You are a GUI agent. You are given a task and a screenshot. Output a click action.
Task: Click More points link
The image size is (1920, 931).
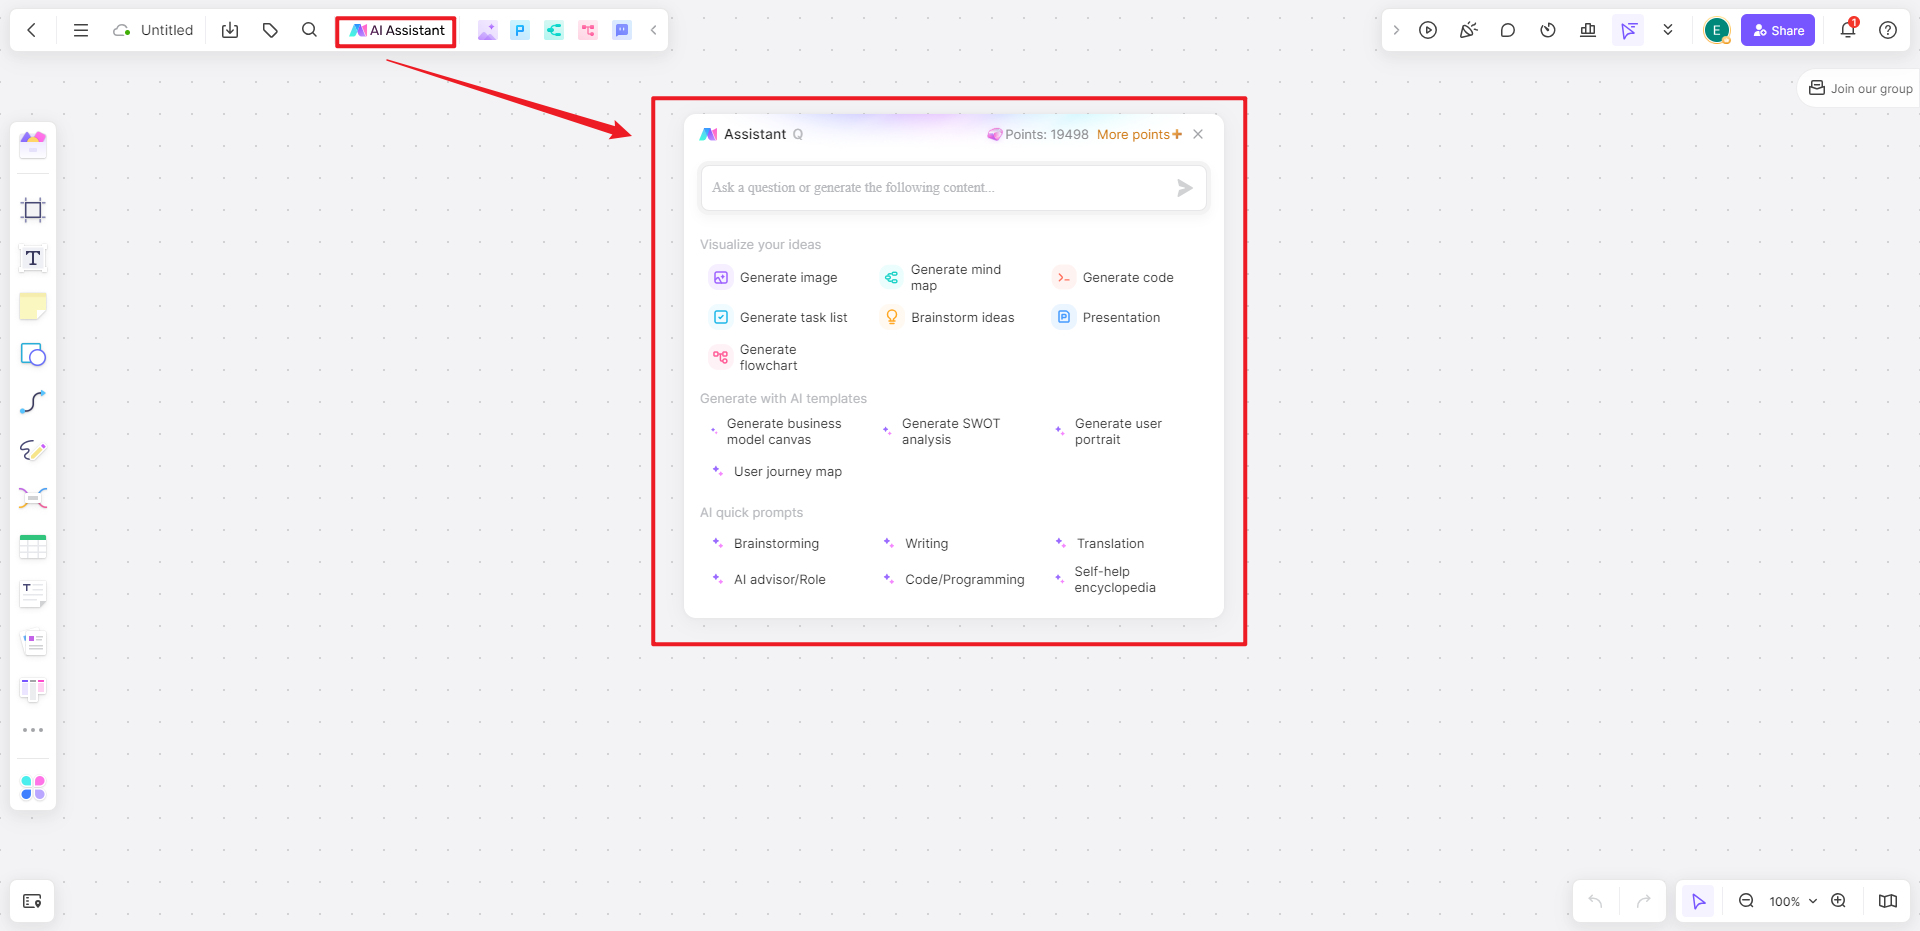(x=1138, y=134)
